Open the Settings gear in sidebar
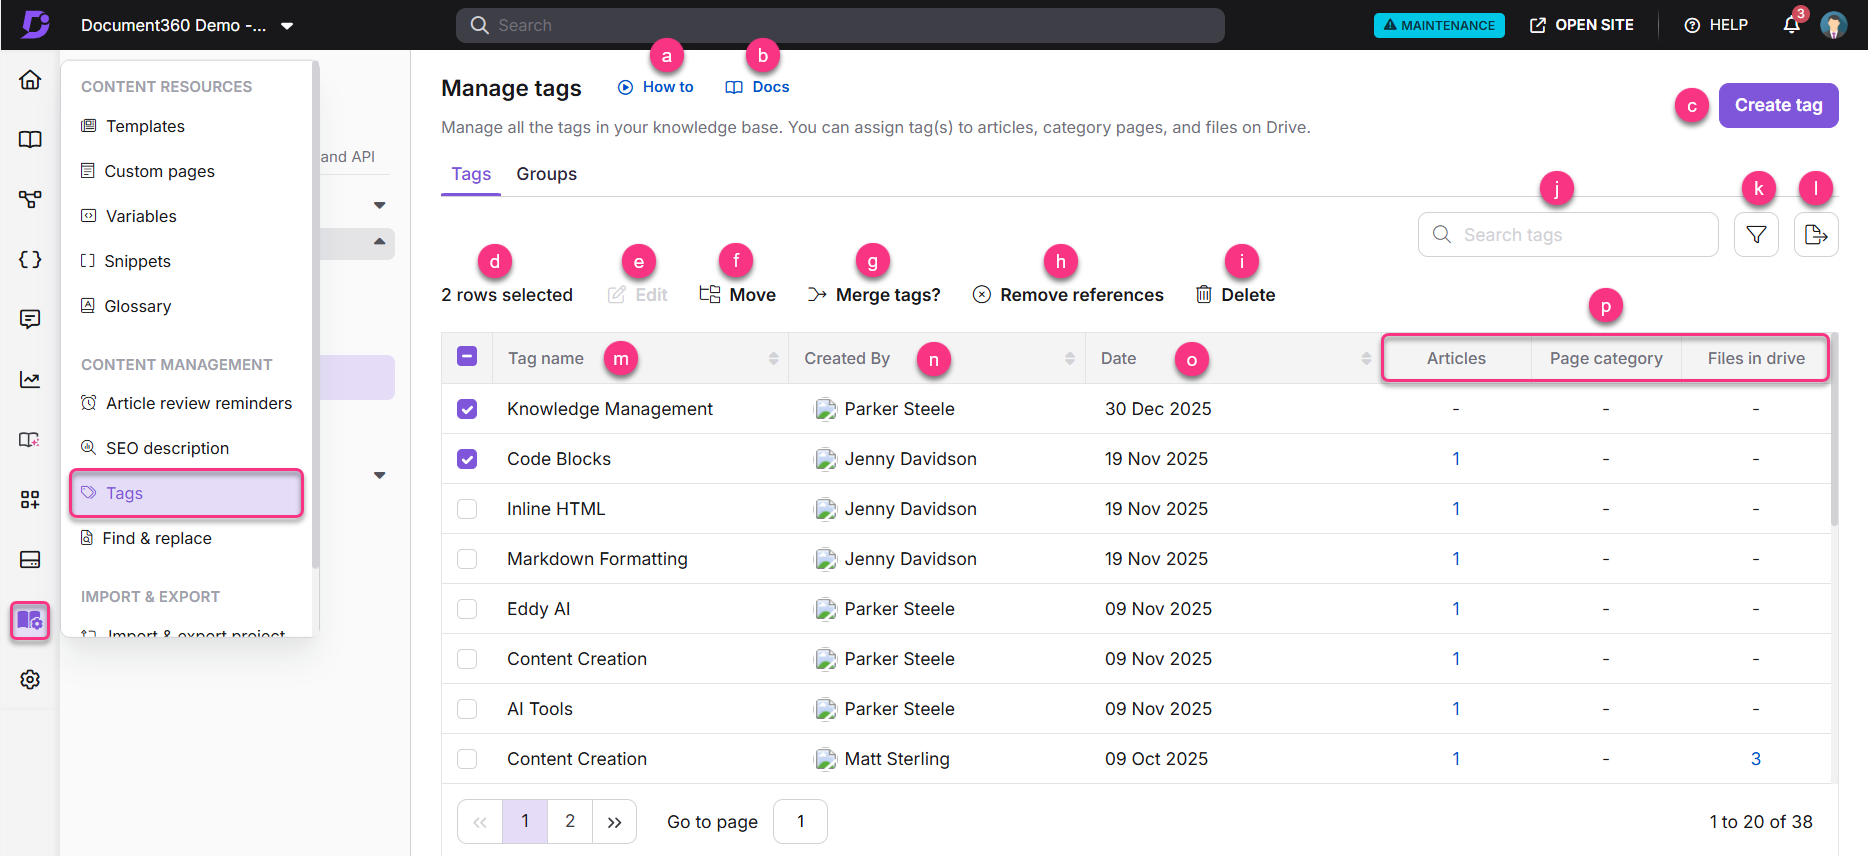The image size is (1868, 856). tap(30, 680)
